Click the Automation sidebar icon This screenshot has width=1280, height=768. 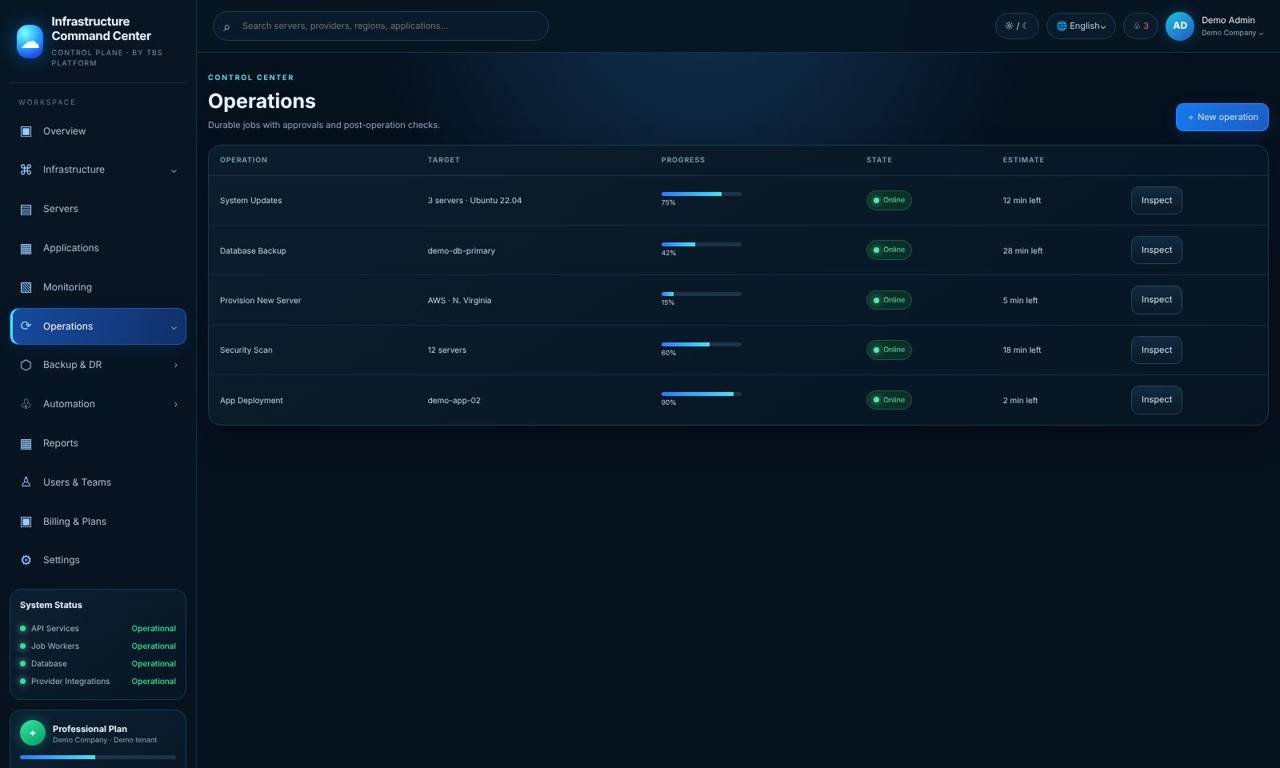point(26,404)
